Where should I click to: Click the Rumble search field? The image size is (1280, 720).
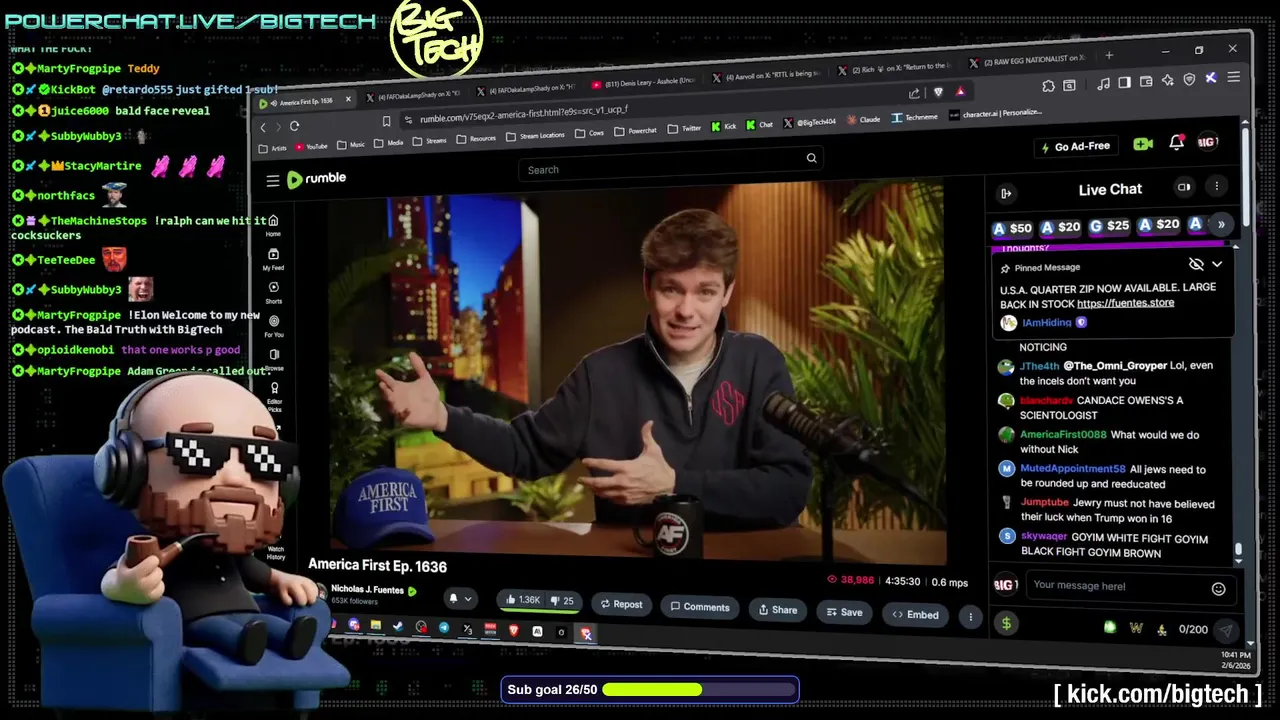coord(670,164)
